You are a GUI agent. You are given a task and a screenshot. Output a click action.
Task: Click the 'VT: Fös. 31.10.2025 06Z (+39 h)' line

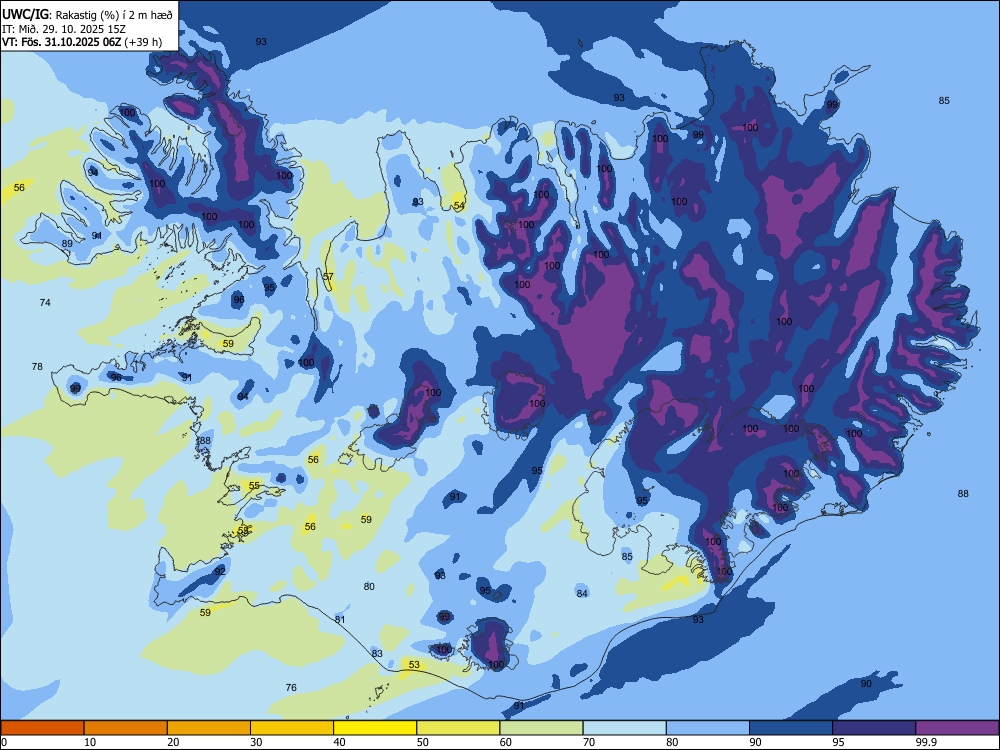tap(82, 42)
